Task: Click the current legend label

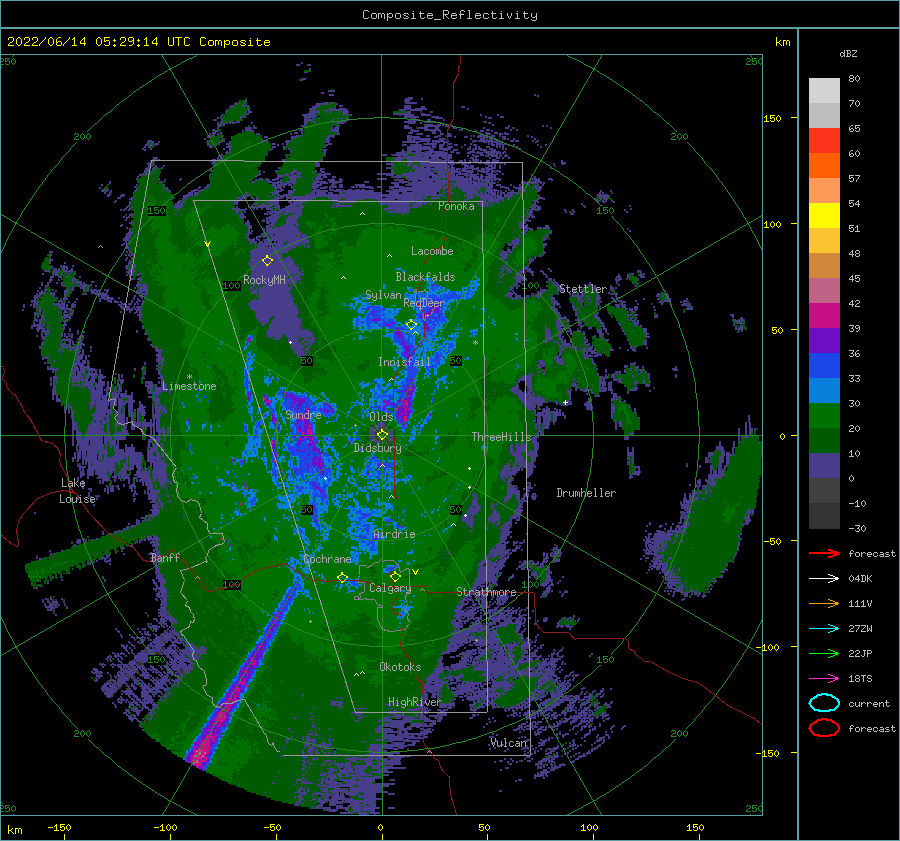Action: (868, 704)
